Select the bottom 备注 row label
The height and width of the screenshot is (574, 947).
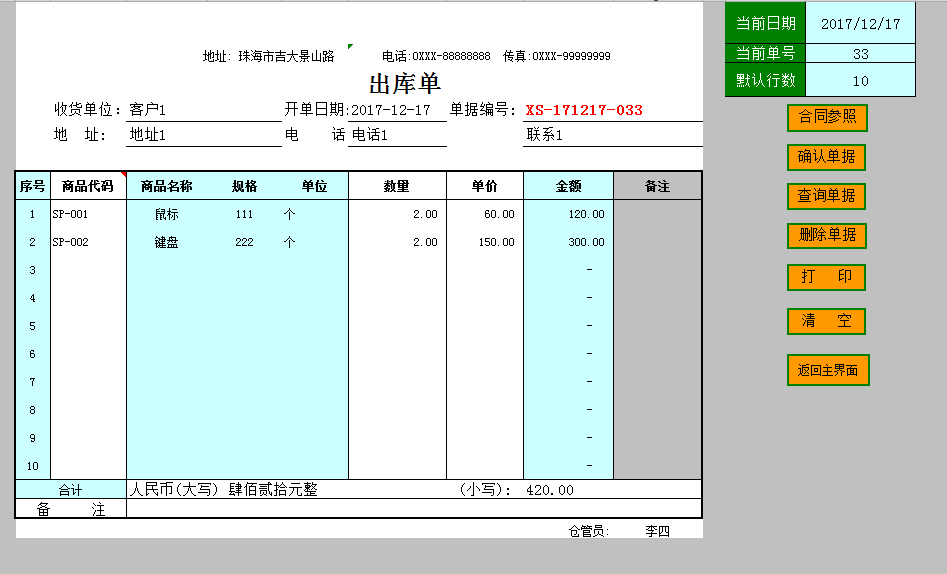(x=71, y=509)
